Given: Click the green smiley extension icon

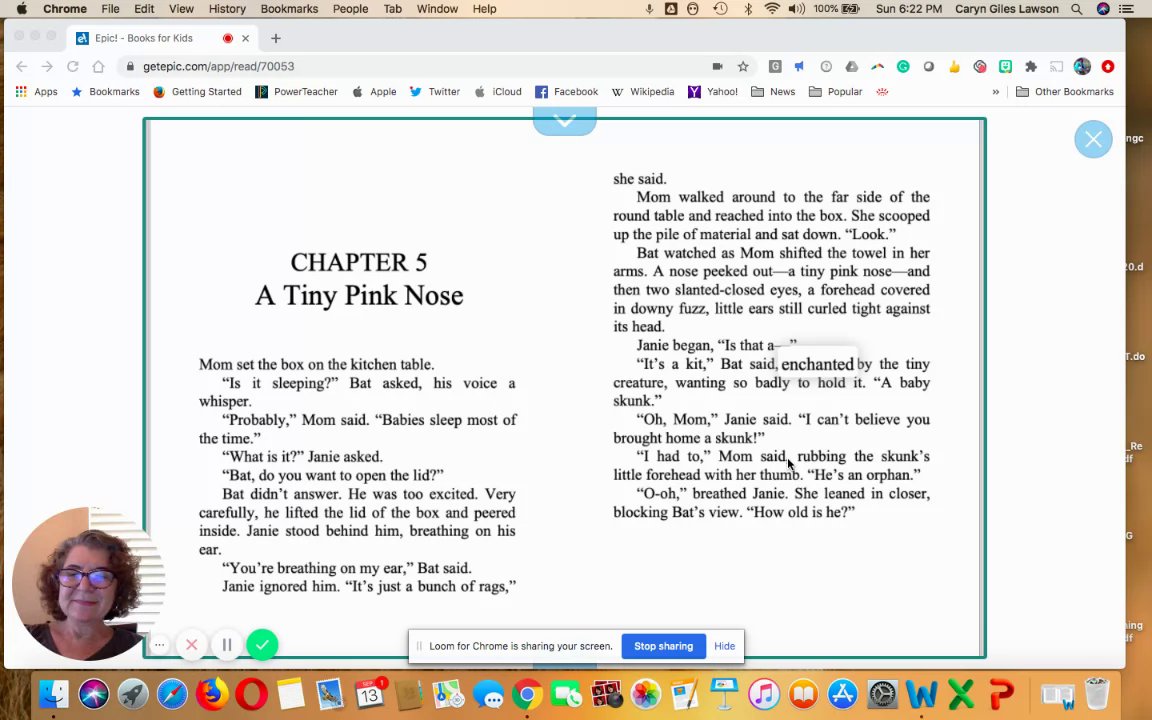Looking at the screenshot, I should pos(1005,66).
